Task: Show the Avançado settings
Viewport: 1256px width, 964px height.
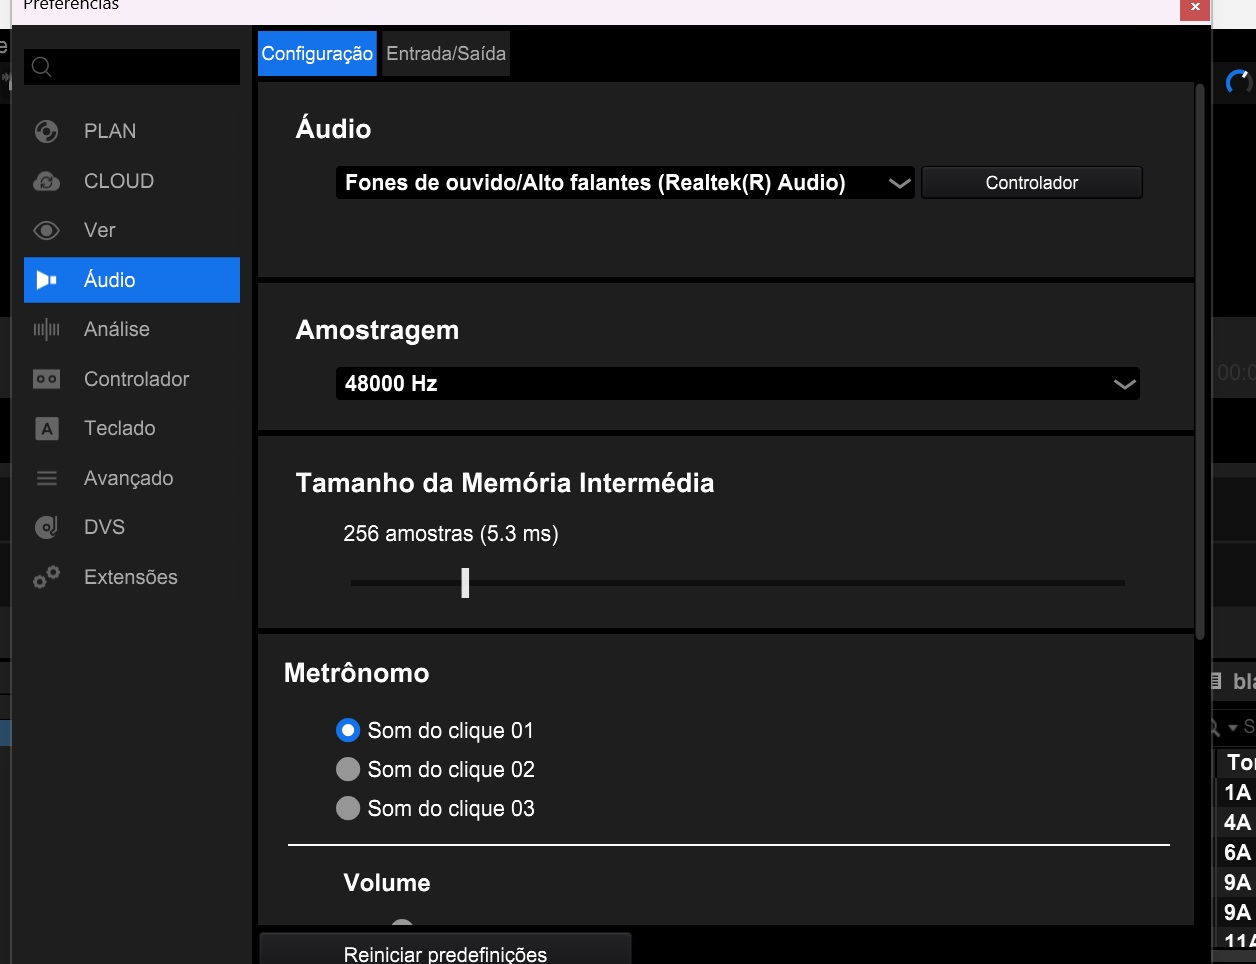Action: [x=129, y=478]
